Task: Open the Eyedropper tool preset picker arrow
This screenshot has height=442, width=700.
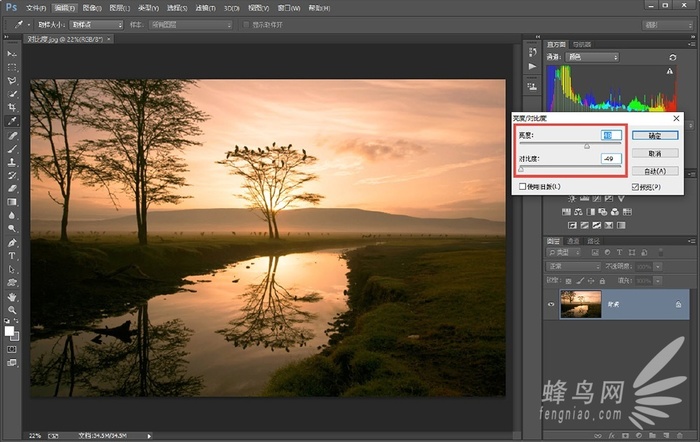Action: 29,25
